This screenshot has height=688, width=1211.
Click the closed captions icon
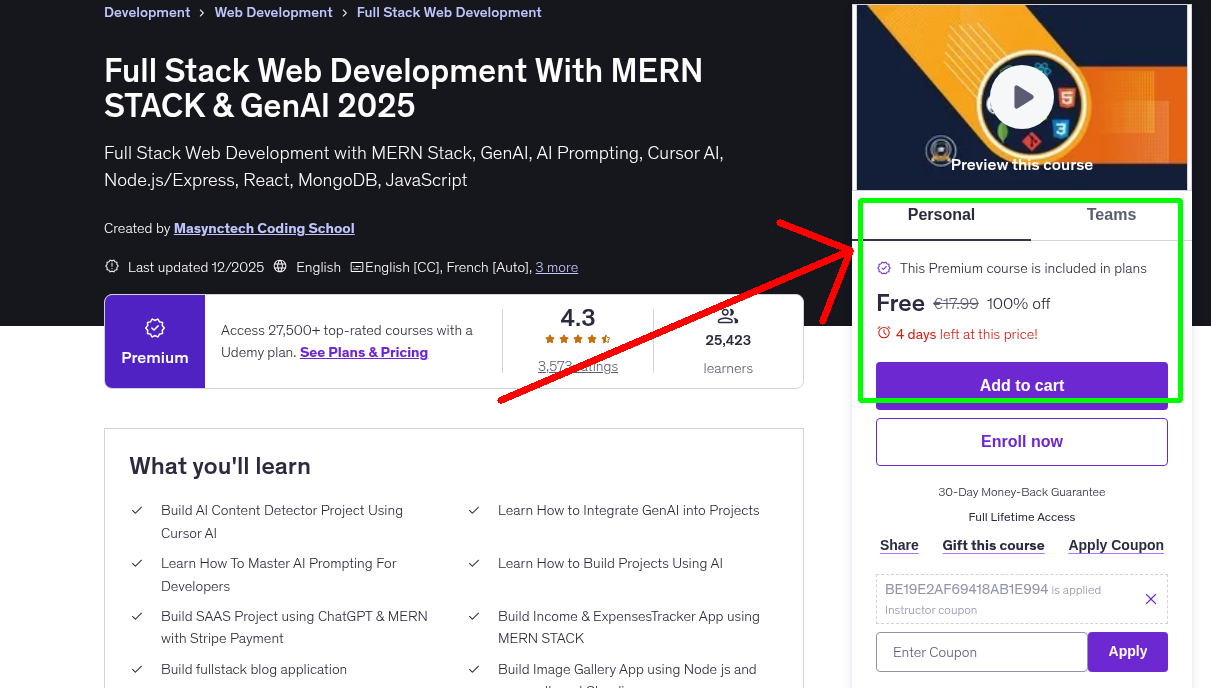357,267
